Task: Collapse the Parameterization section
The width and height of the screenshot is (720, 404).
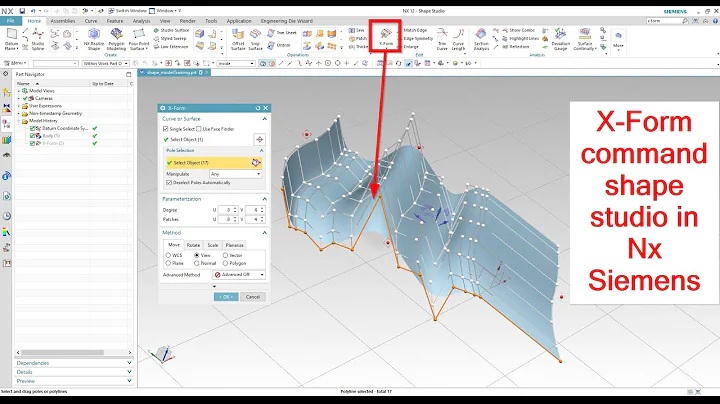Action: click(264, 199)
